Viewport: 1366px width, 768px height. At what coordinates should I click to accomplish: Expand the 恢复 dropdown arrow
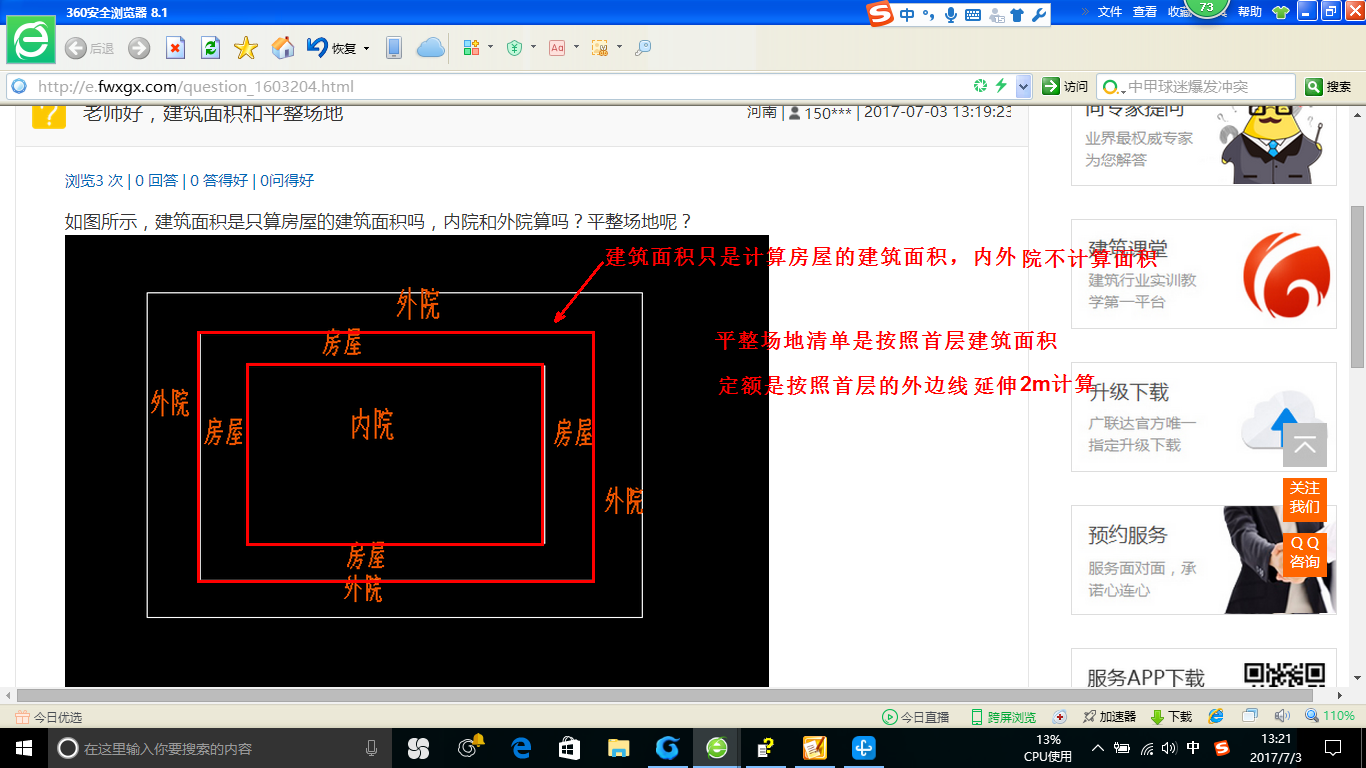(366, 48)
